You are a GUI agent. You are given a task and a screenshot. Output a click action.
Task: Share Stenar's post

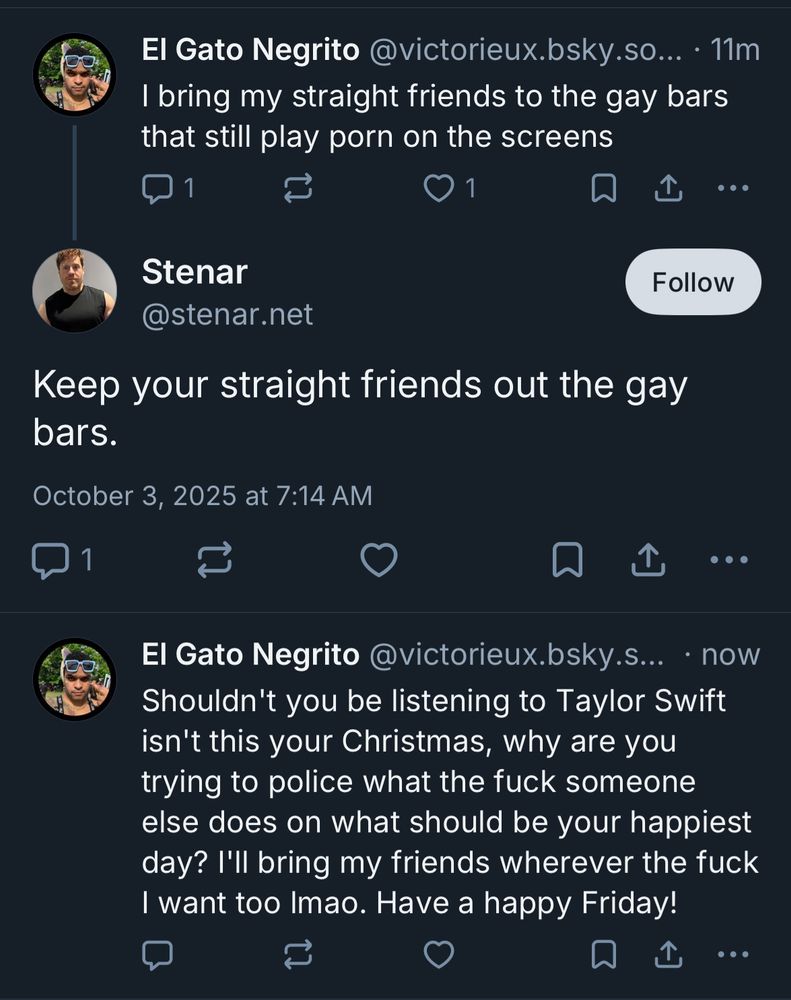click(648, 561)
